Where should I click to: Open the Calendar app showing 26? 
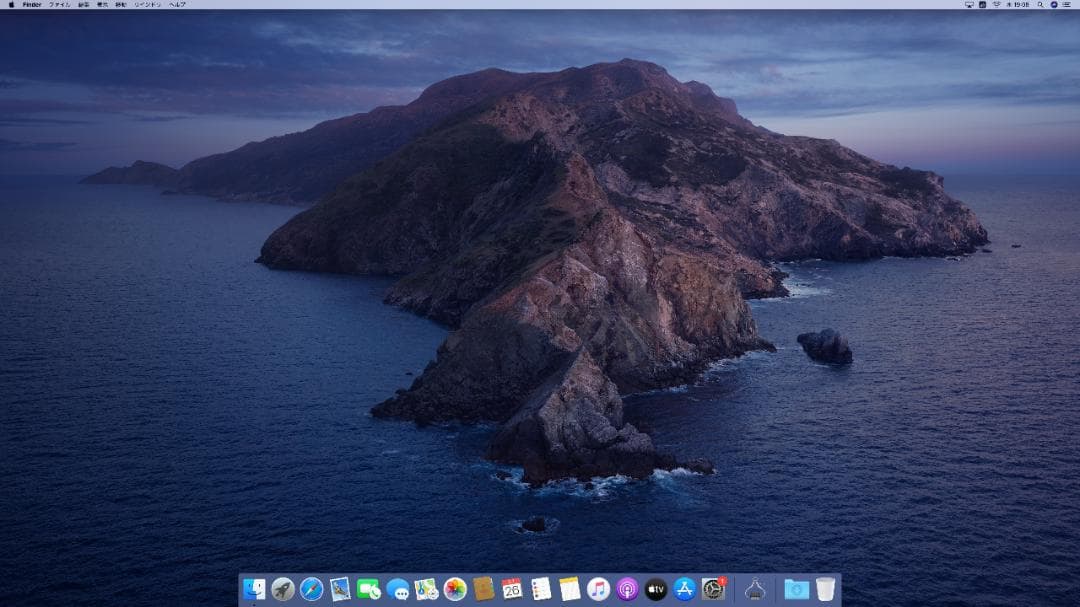coord(512,589)
